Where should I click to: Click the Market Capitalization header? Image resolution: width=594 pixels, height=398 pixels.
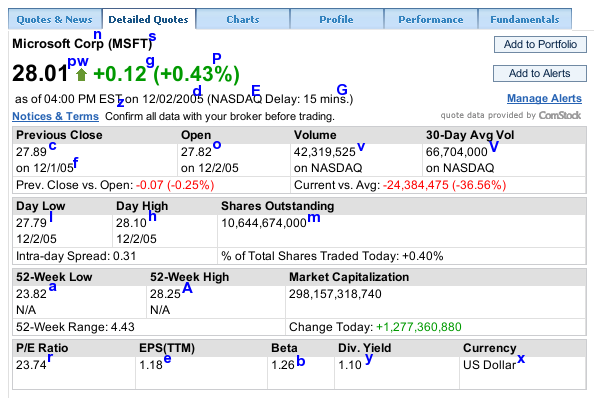coord(349,277)
